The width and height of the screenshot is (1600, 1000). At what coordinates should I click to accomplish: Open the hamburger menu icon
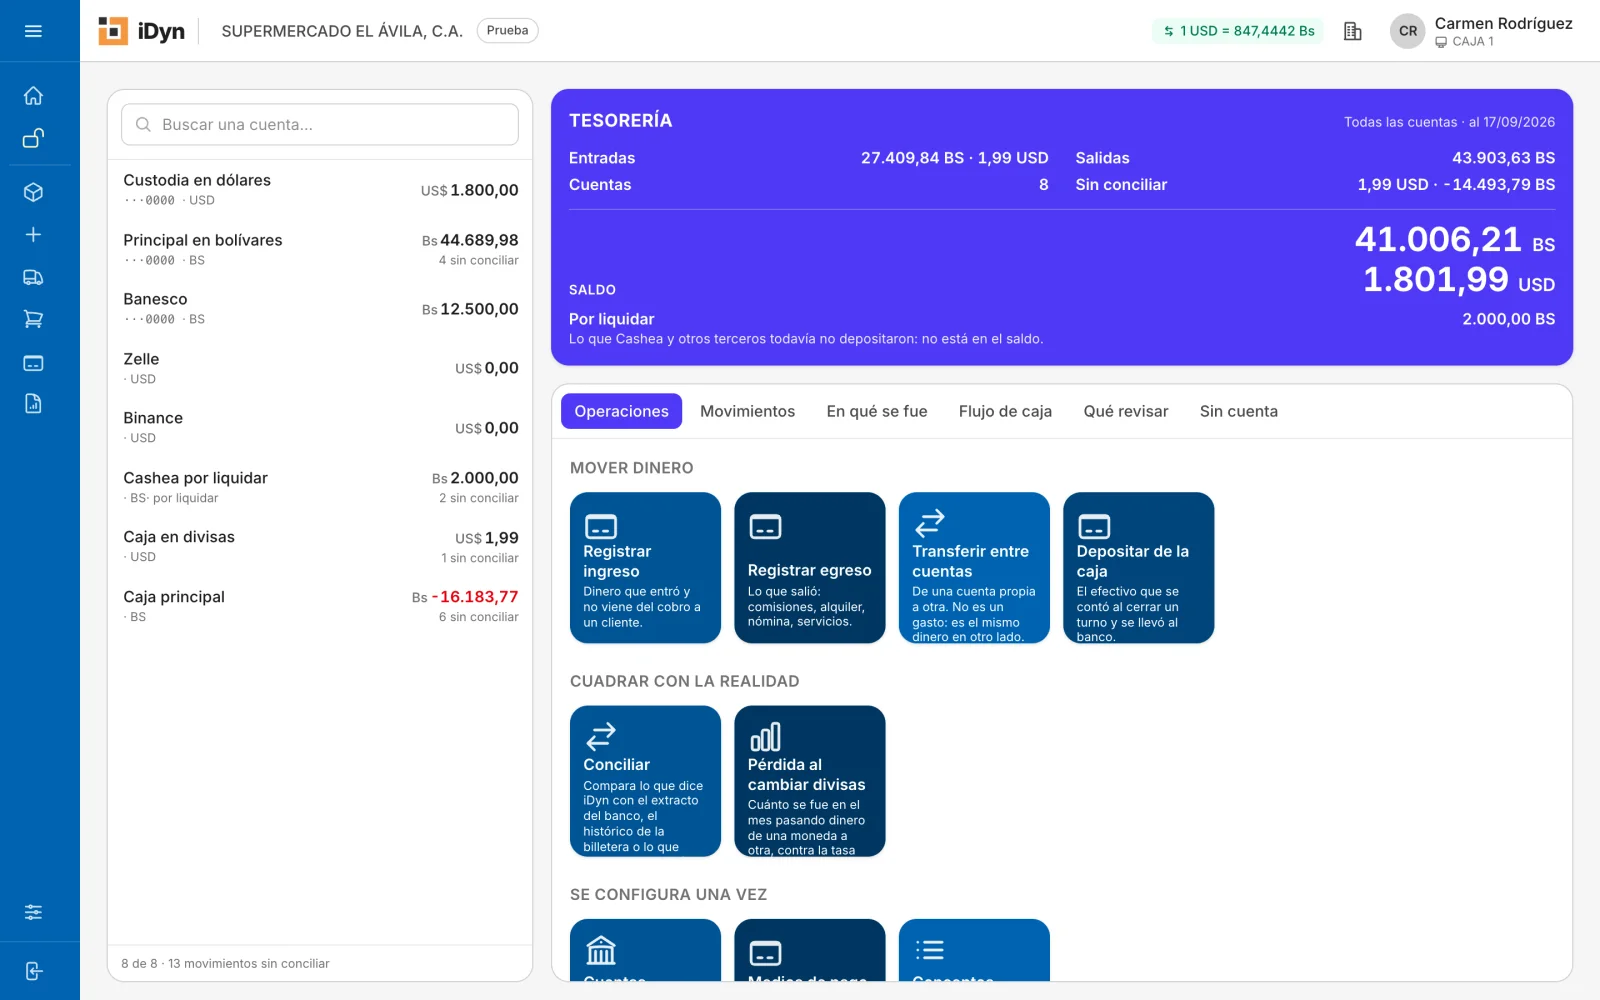[x=33, y=31]
